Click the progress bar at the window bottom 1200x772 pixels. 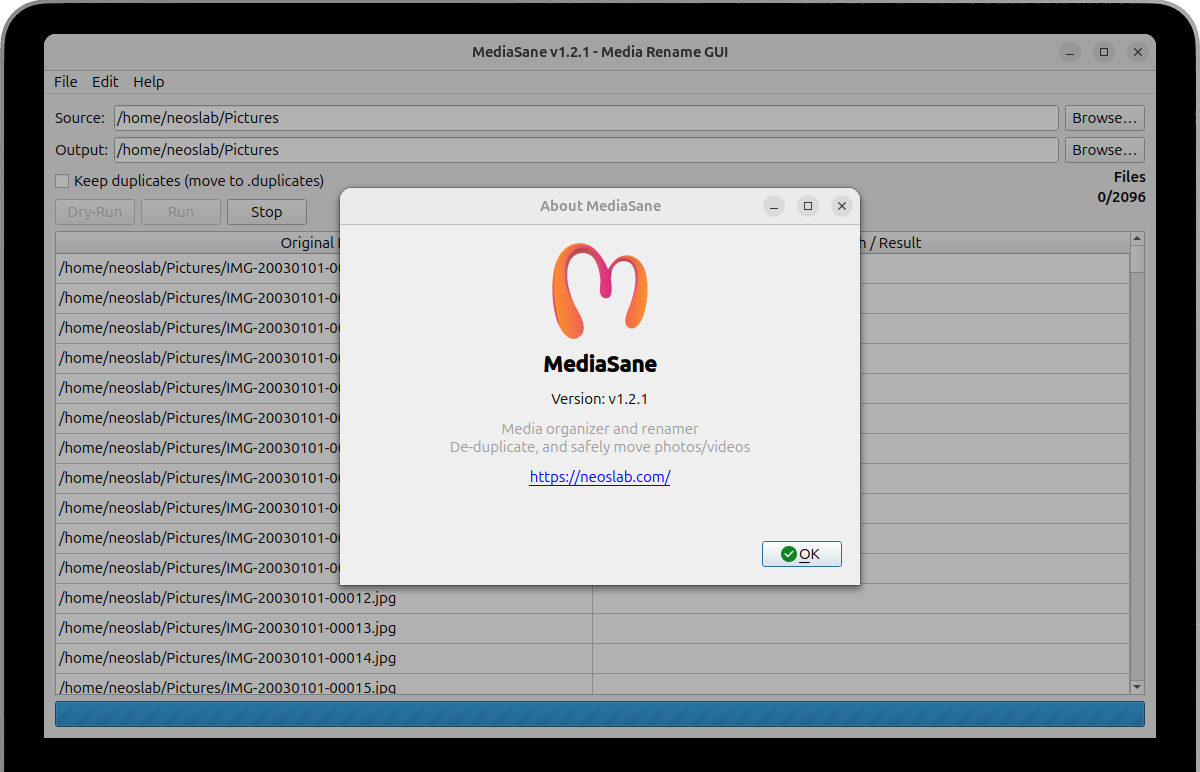coord(600,714)
